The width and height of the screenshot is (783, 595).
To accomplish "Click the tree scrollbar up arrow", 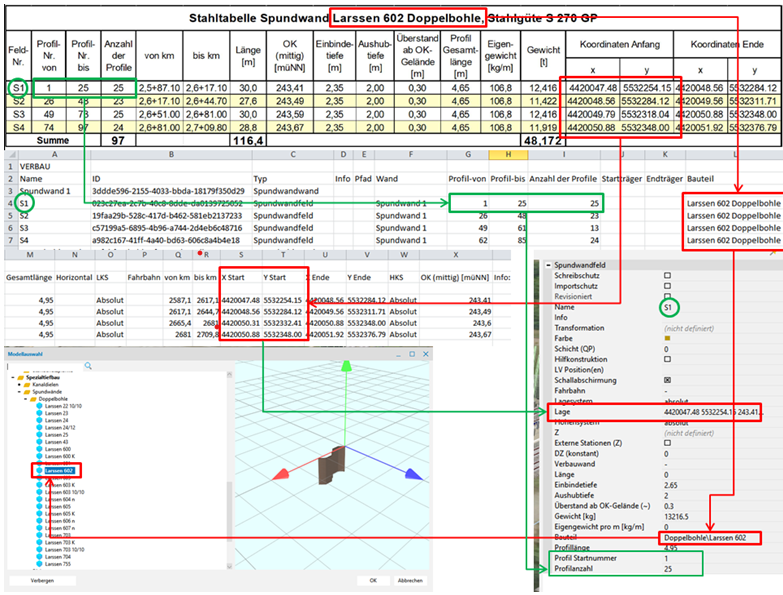I will [x=229, y=374].
